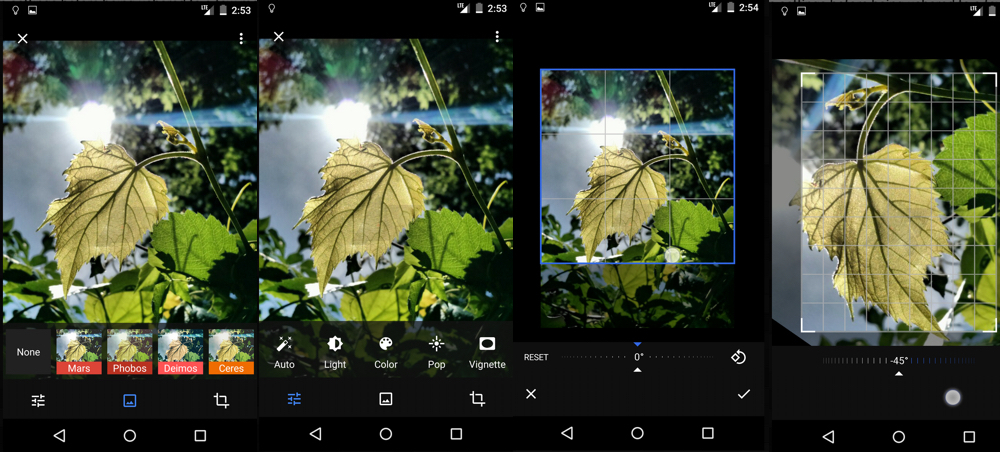Tap Back button in the fourth screen
The width and height of the screenshot is (1000, 452).
[828, 437]
